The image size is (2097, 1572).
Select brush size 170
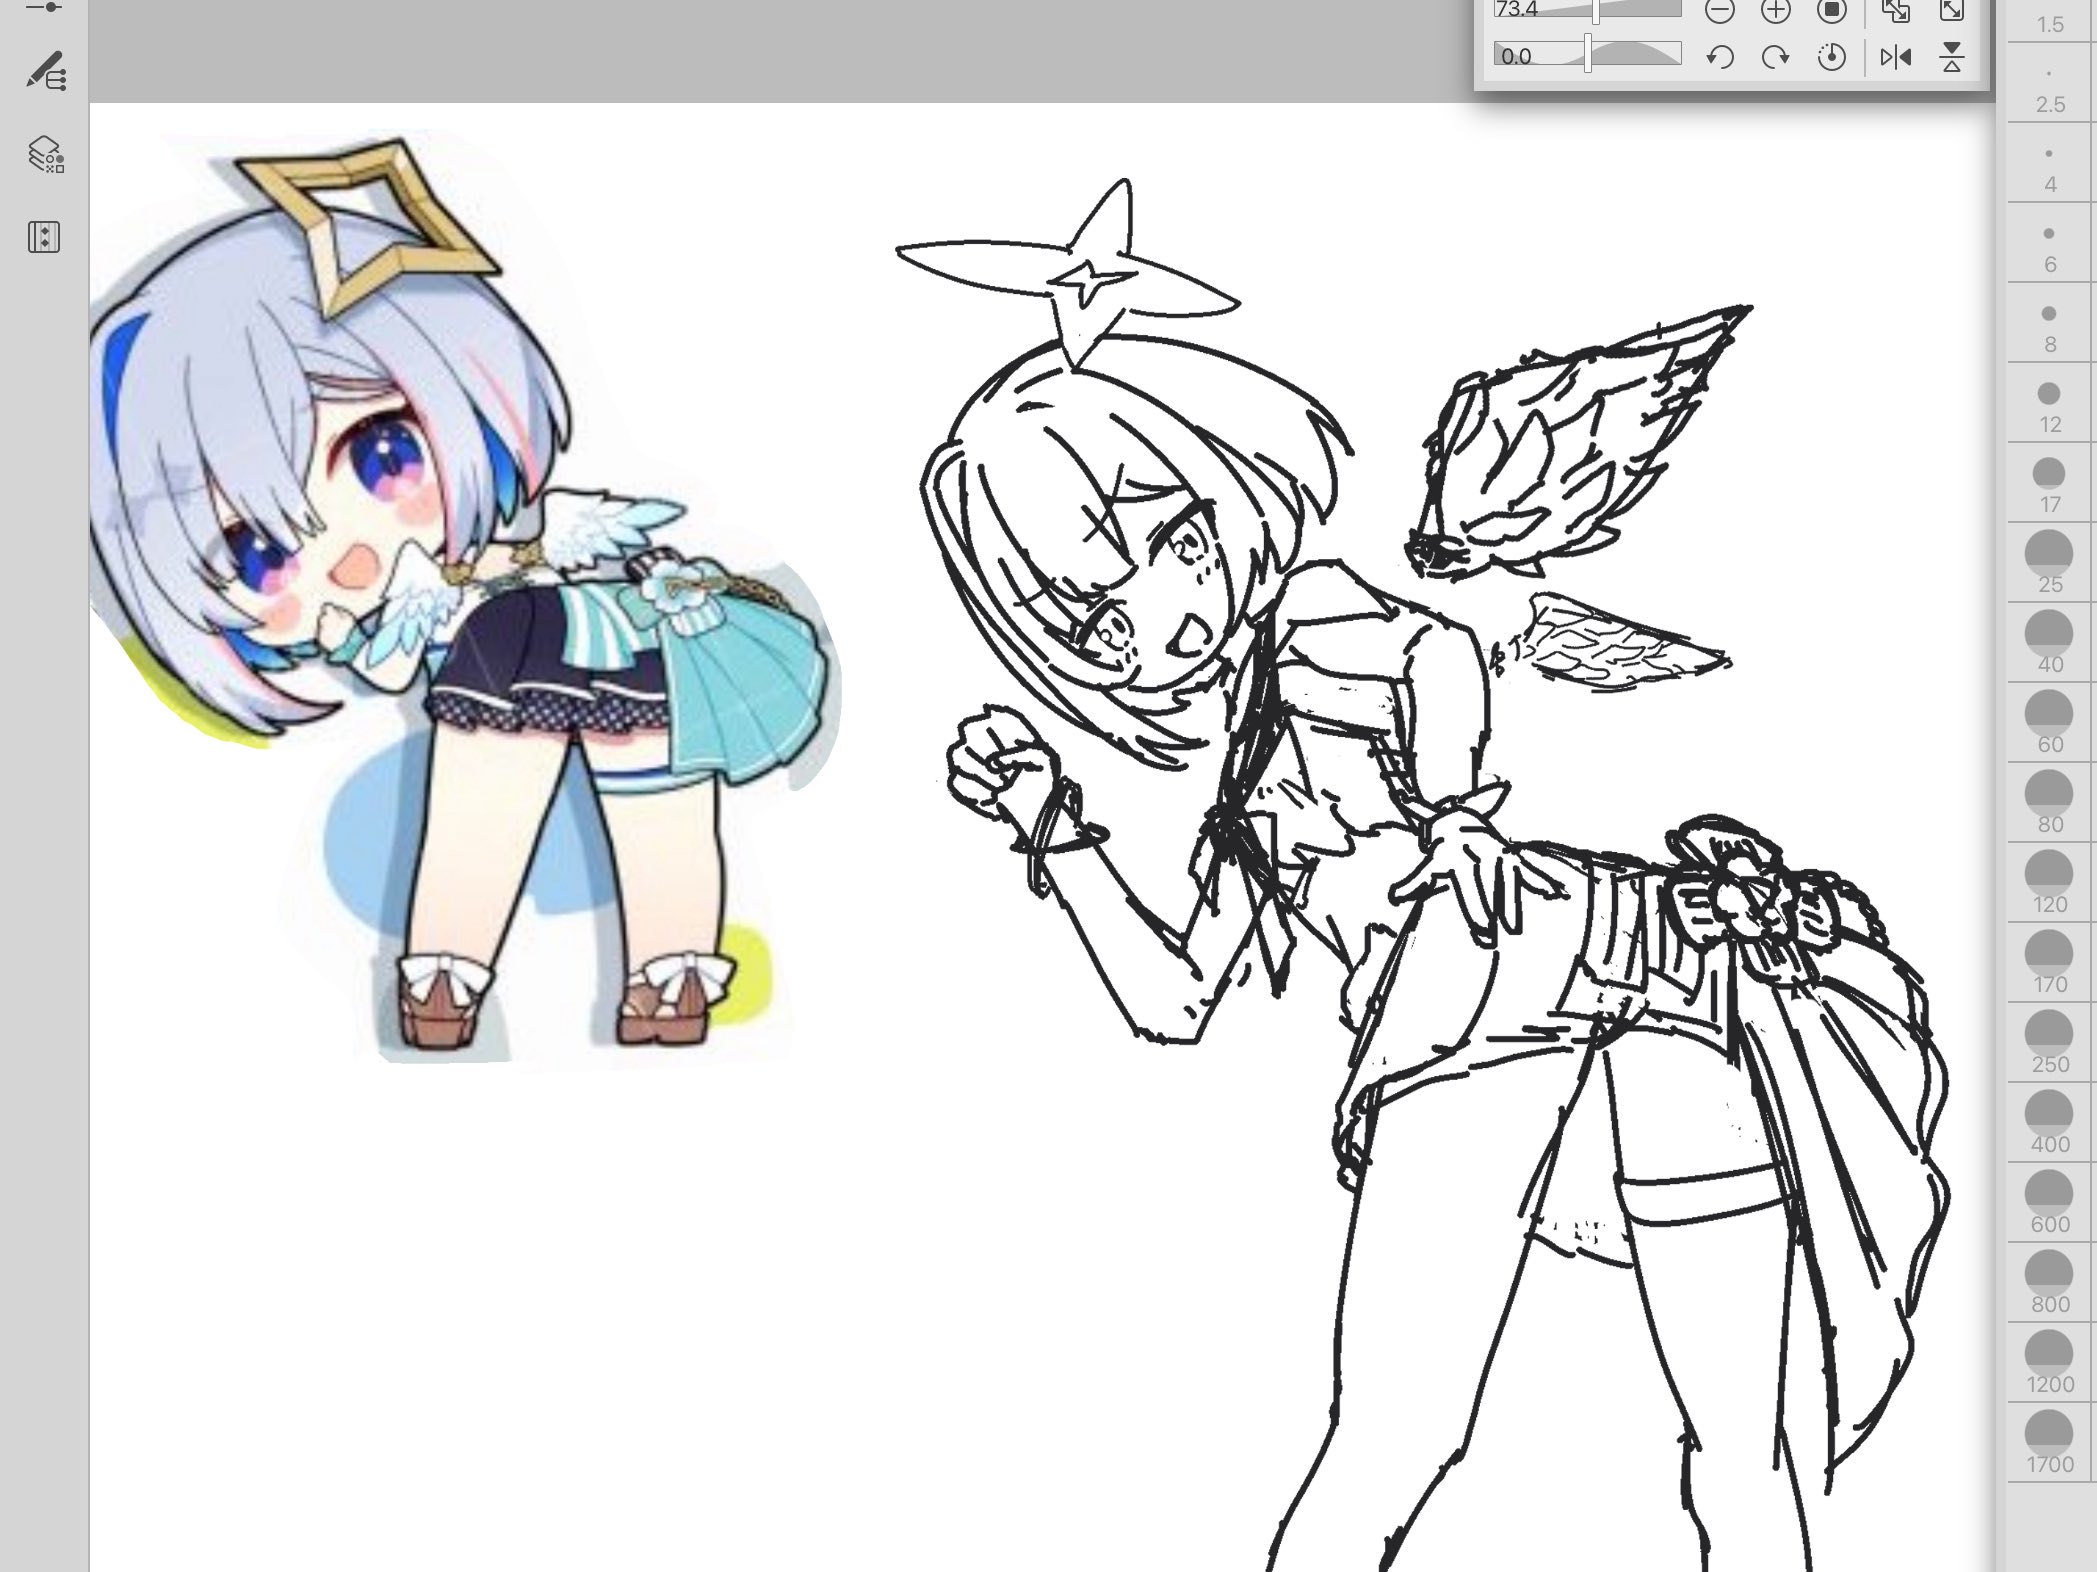coord(2050,964)
